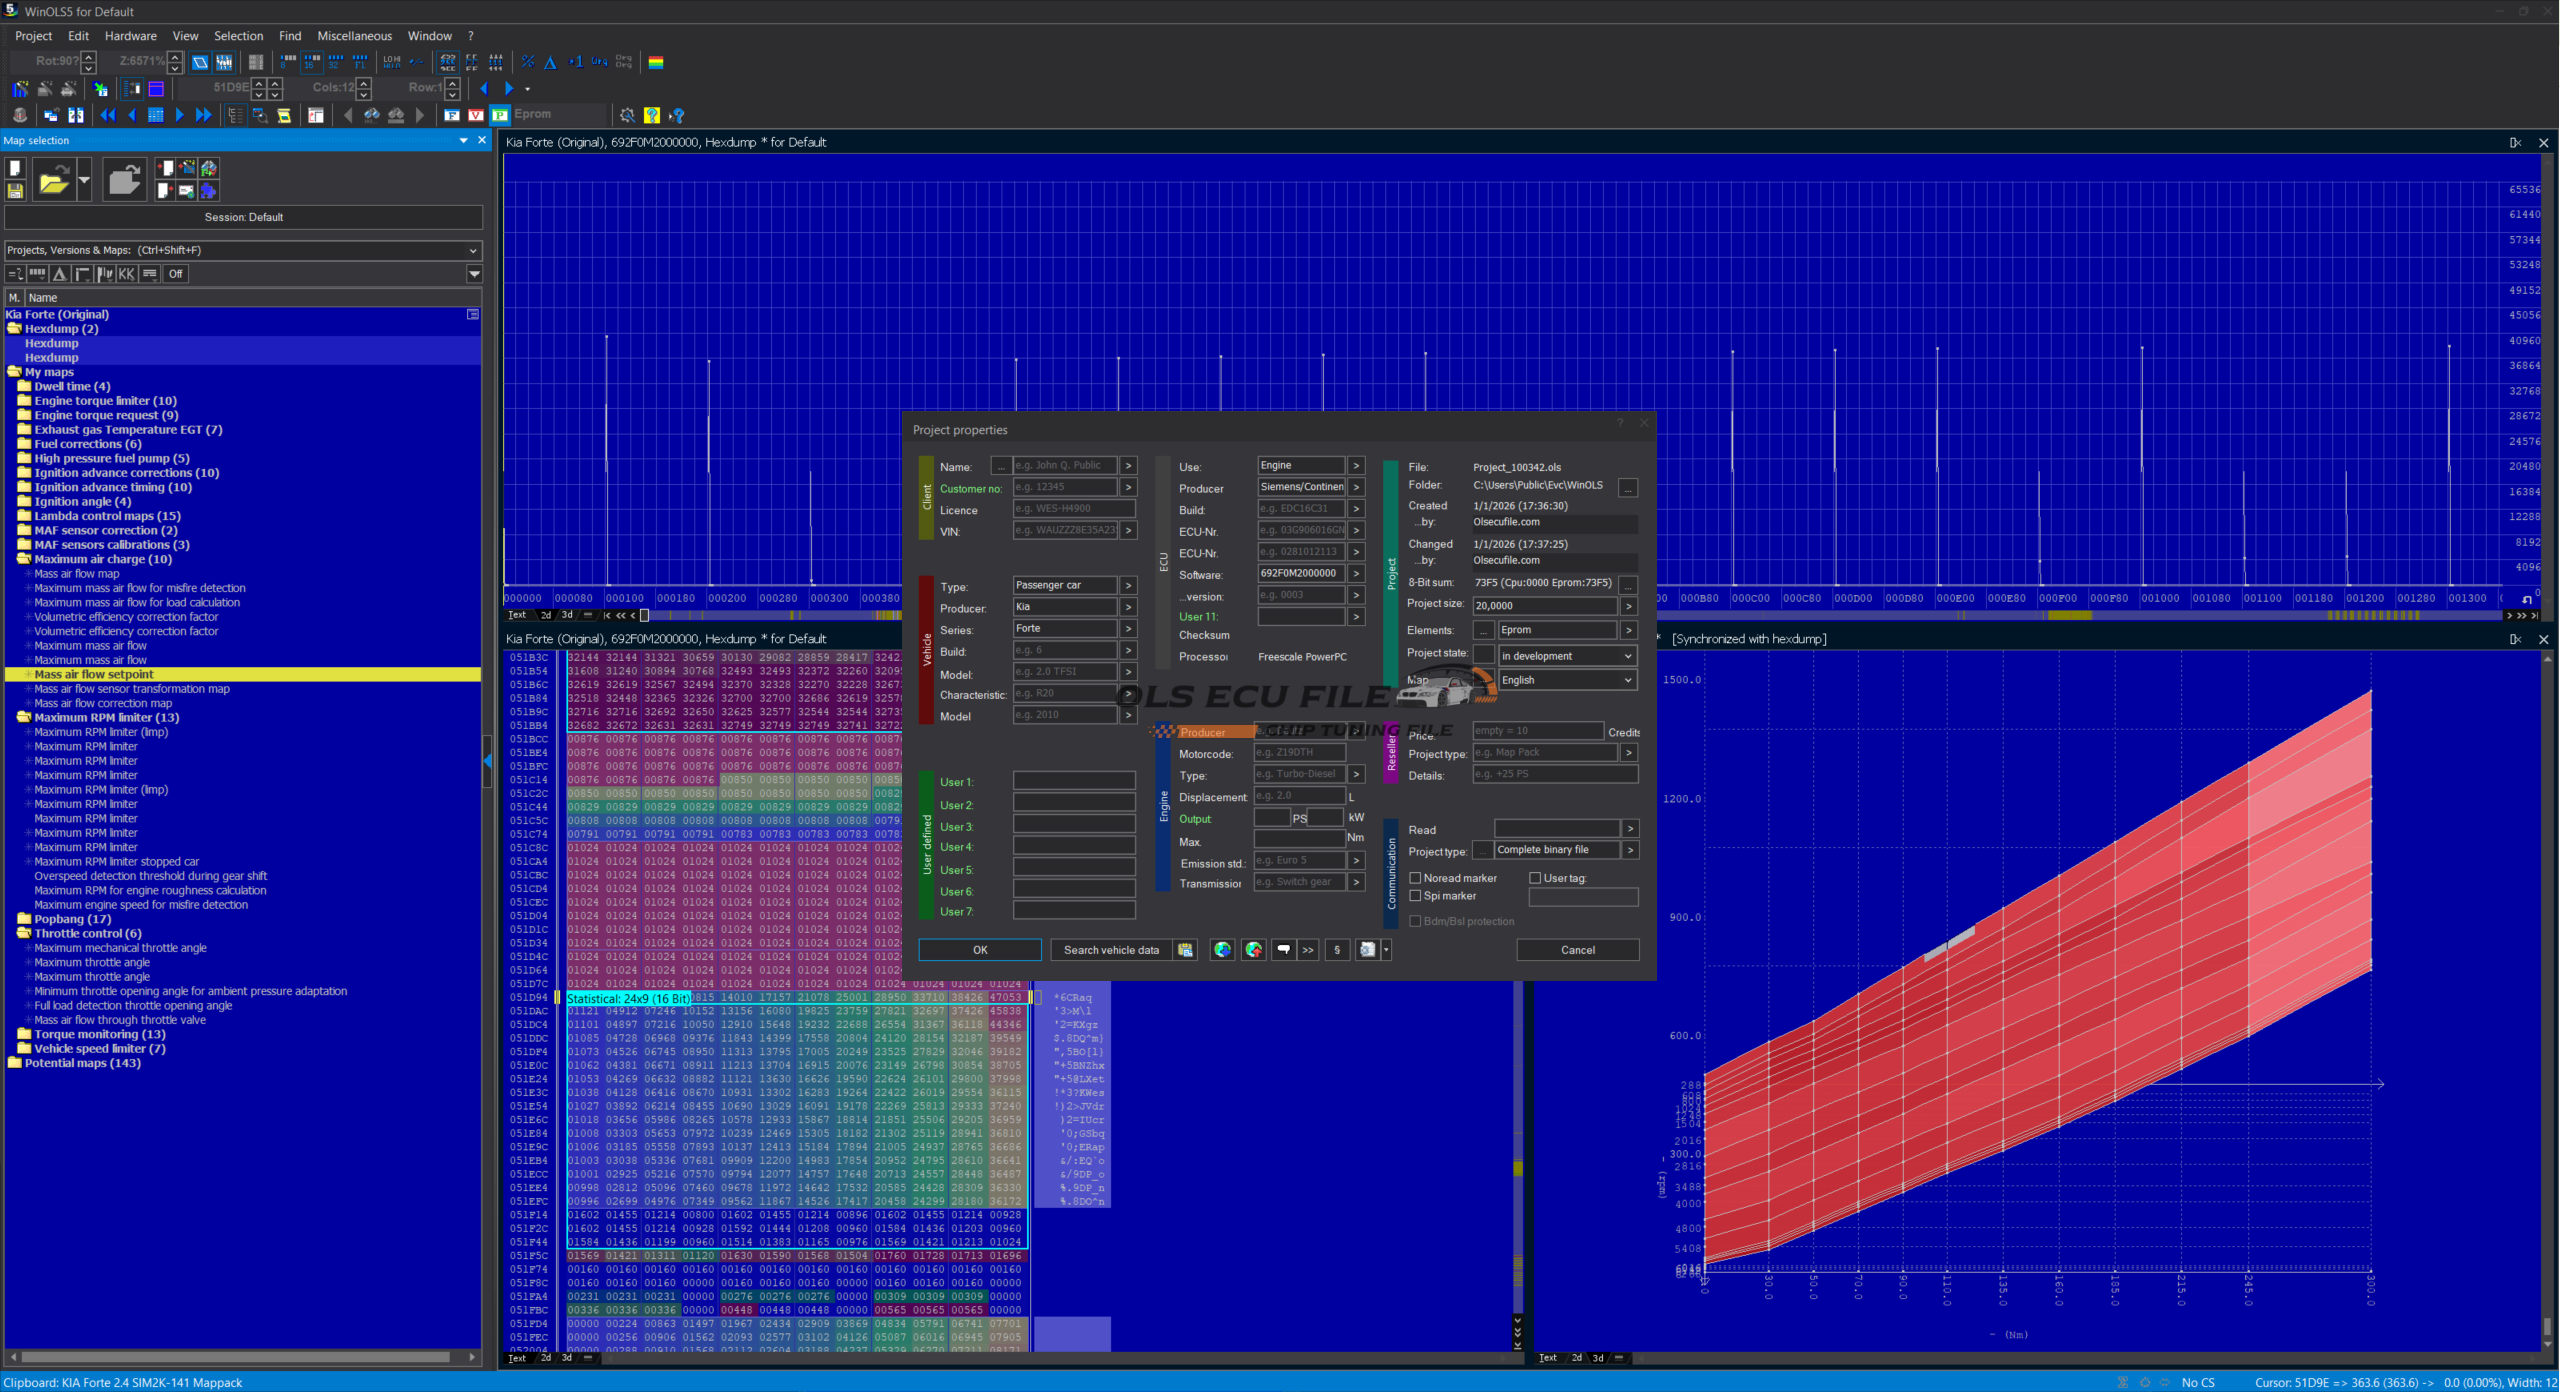Screen dimensions: 2560x1392
Task: Enable the Noread marker checkbox
Action: (1415, 878)
